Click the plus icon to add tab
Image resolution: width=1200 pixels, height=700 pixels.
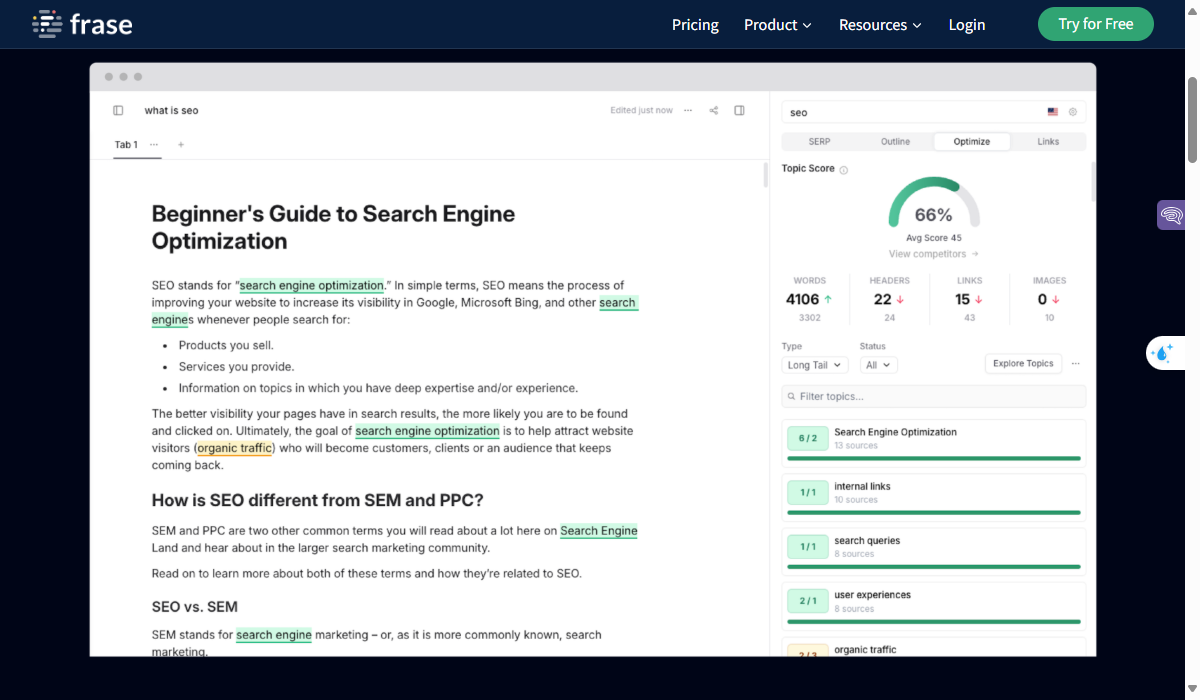click(x=181, y=145)
